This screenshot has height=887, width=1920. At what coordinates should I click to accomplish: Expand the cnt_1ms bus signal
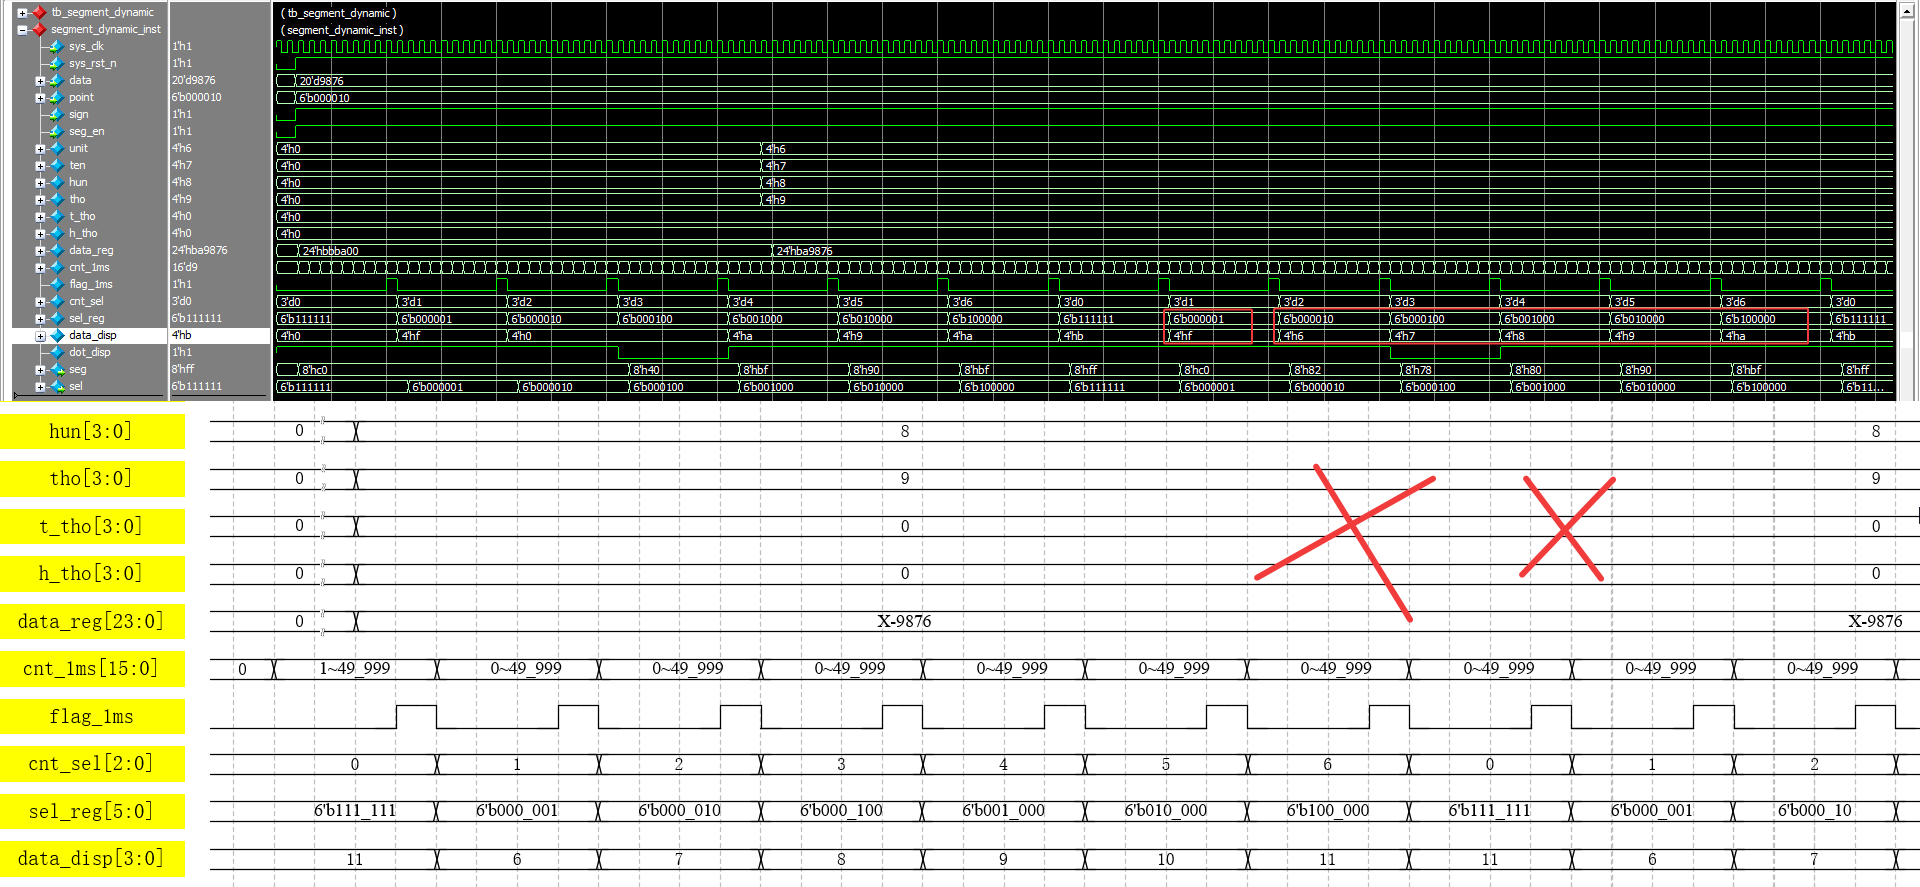click(x=40, y=268)
